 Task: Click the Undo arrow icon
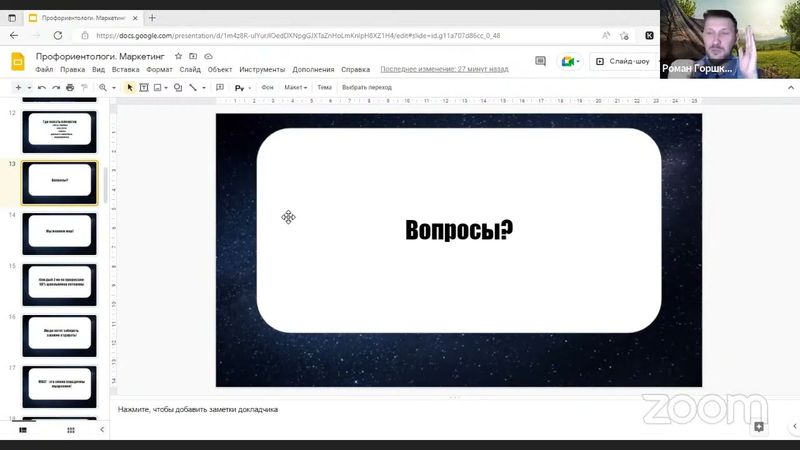click(42, 88)
